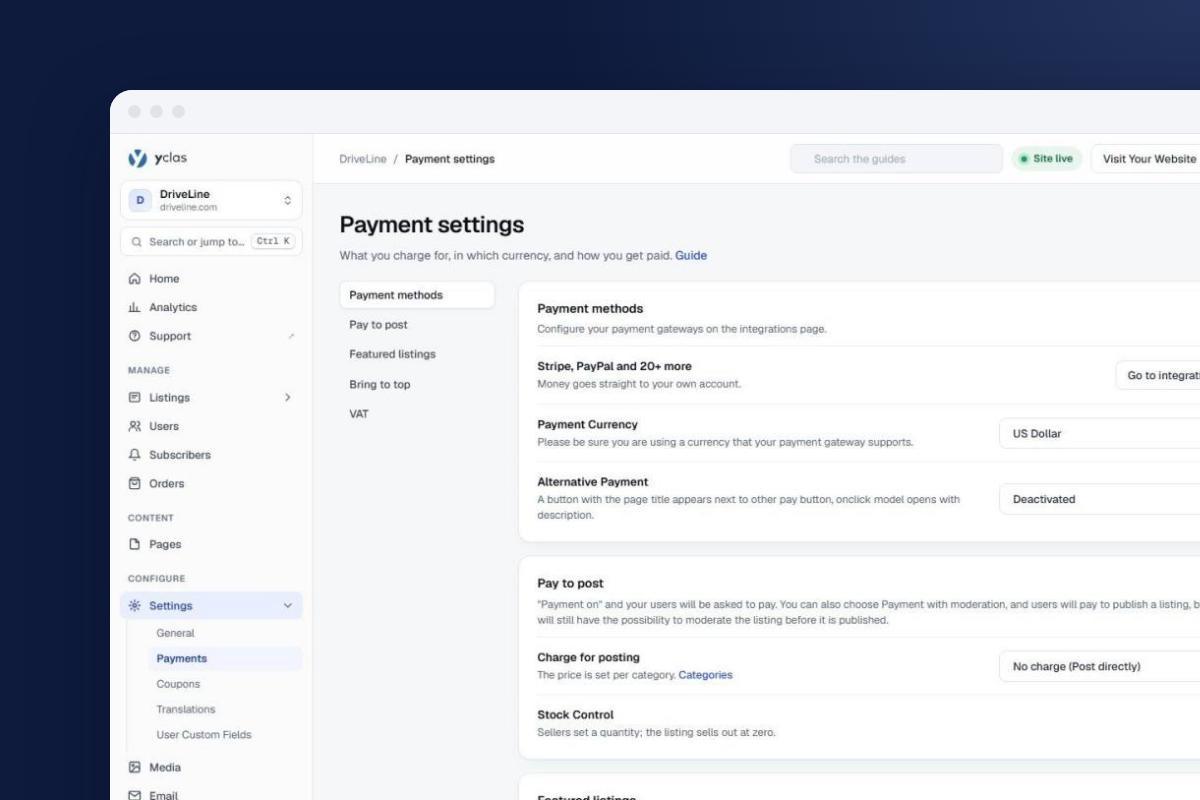Screen dimensions: 1200x800
Task: Click the external link arrow beside Support
Action: pyautogui.click(x=291, y=337)
